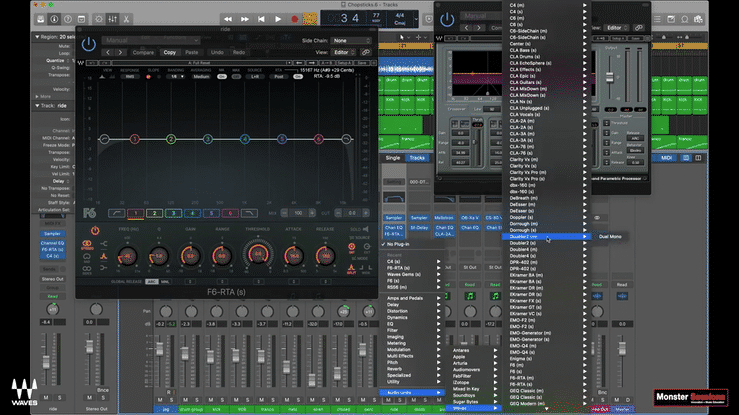This screenshot has height=415, width=739.
Task: Select EQ band 1 node on graph
Action: coord(134,139)
